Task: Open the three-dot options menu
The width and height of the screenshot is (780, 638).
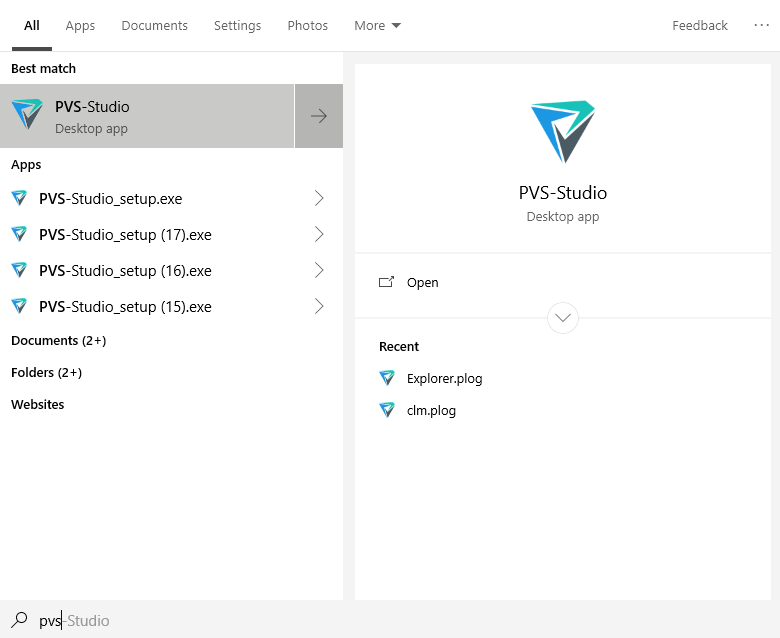Action: pos(762,25)
